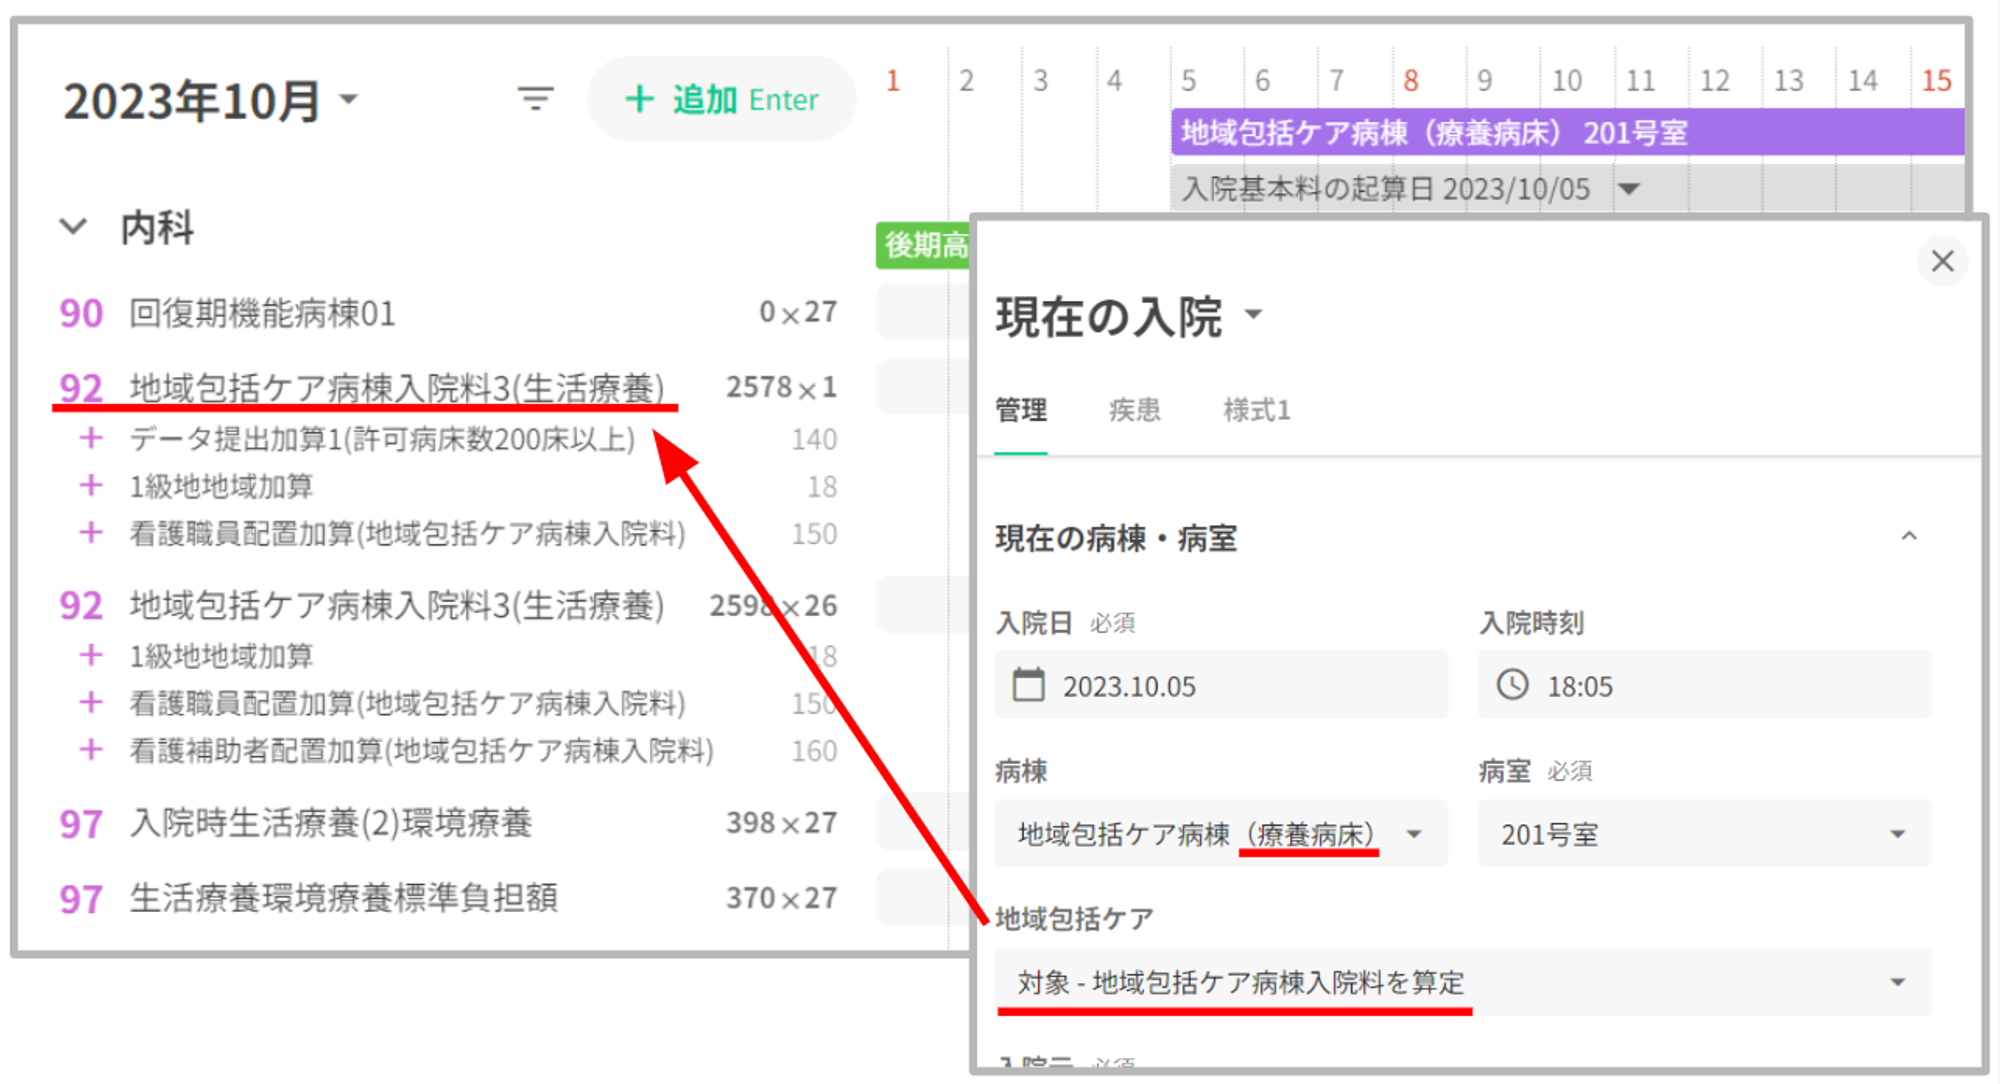This screenshot has height=1084, width=2000.
Task: Click plus icon beside 看護補助者配置加算
Action: coord(91,749)
